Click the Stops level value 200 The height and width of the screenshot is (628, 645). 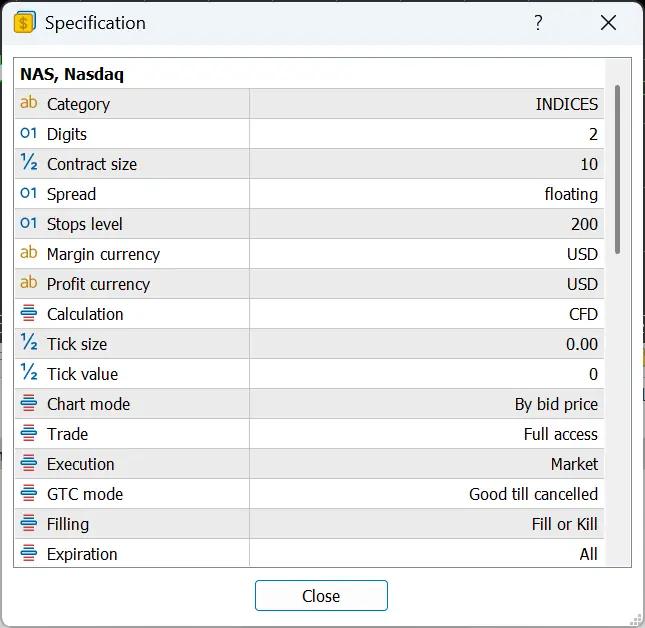[x=584, y=225]
